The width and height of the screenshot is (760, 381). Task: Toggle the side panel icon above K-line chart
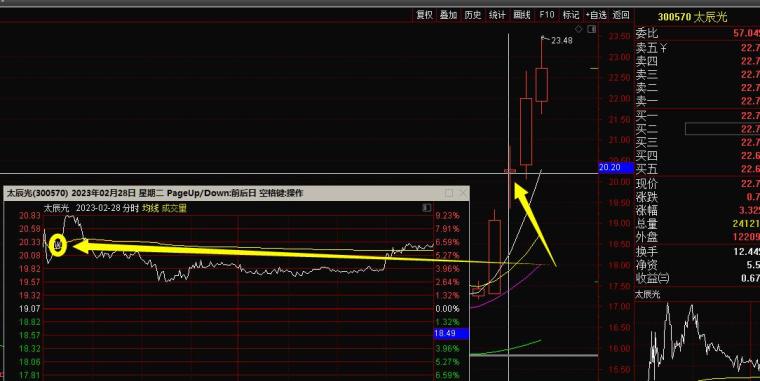tap(591, 29)
